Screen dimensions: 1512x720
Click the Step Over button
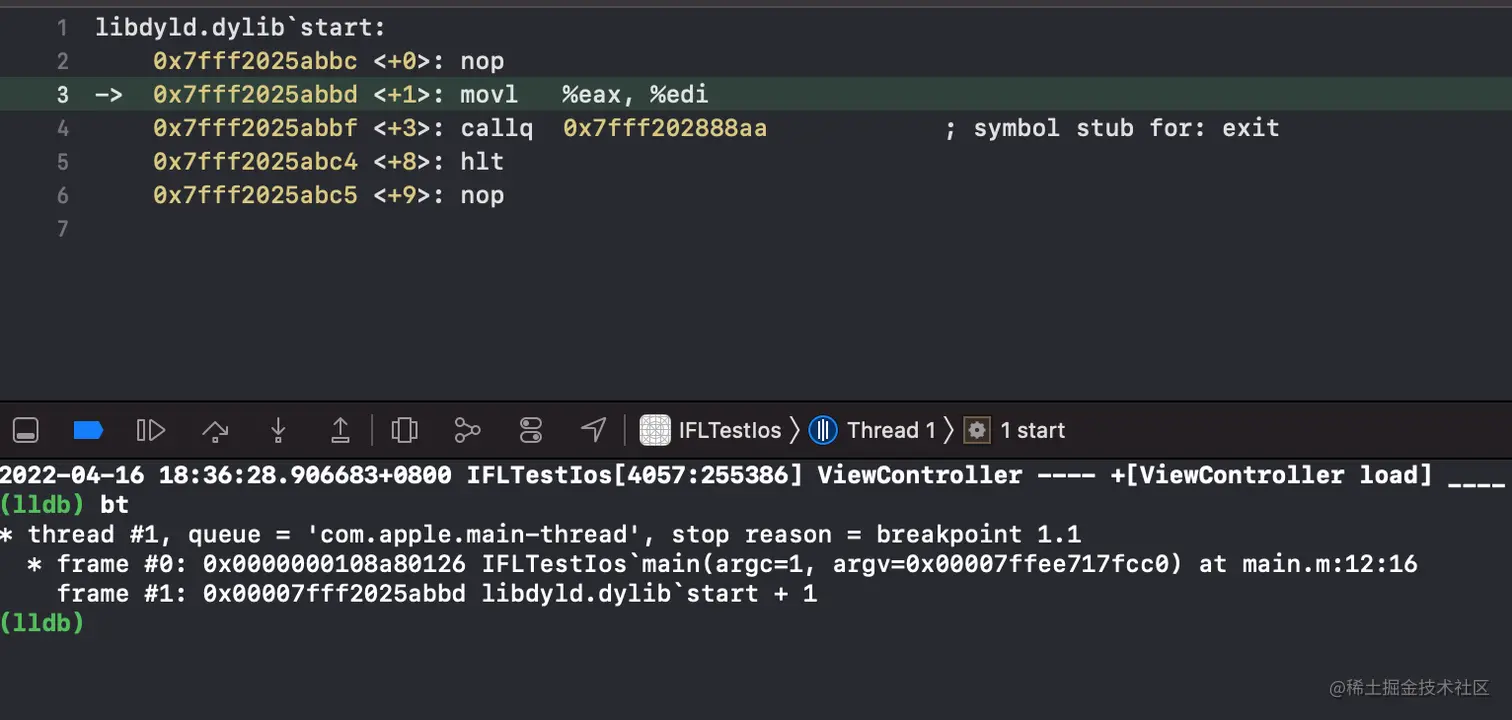215,431
